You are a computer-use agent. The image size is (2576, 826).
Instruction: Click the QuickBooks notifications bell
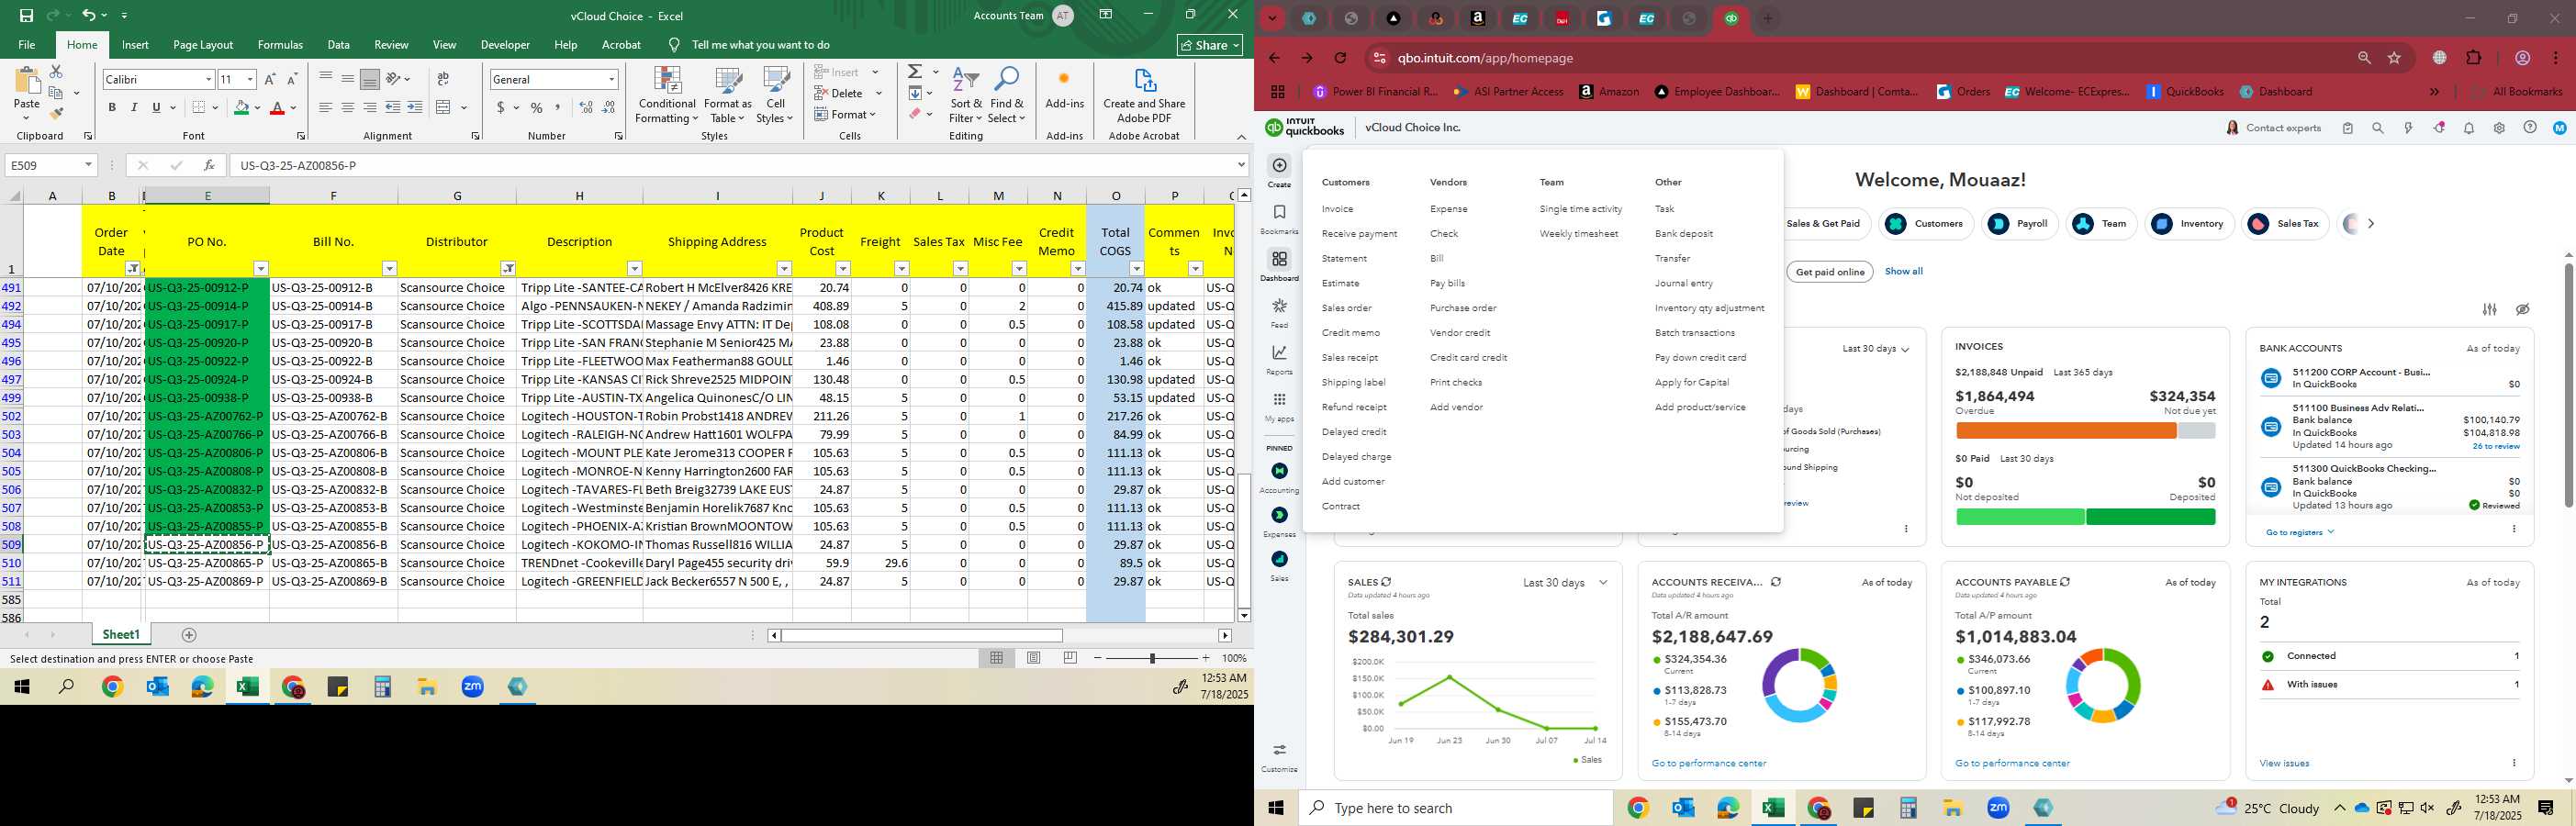(x=2469, y=128)
